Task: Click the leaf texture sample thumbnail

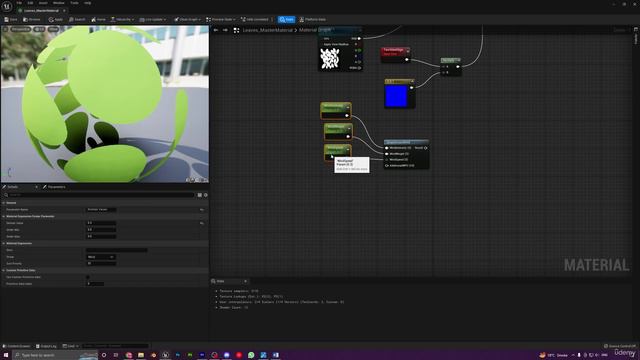Action: point(330,58)
